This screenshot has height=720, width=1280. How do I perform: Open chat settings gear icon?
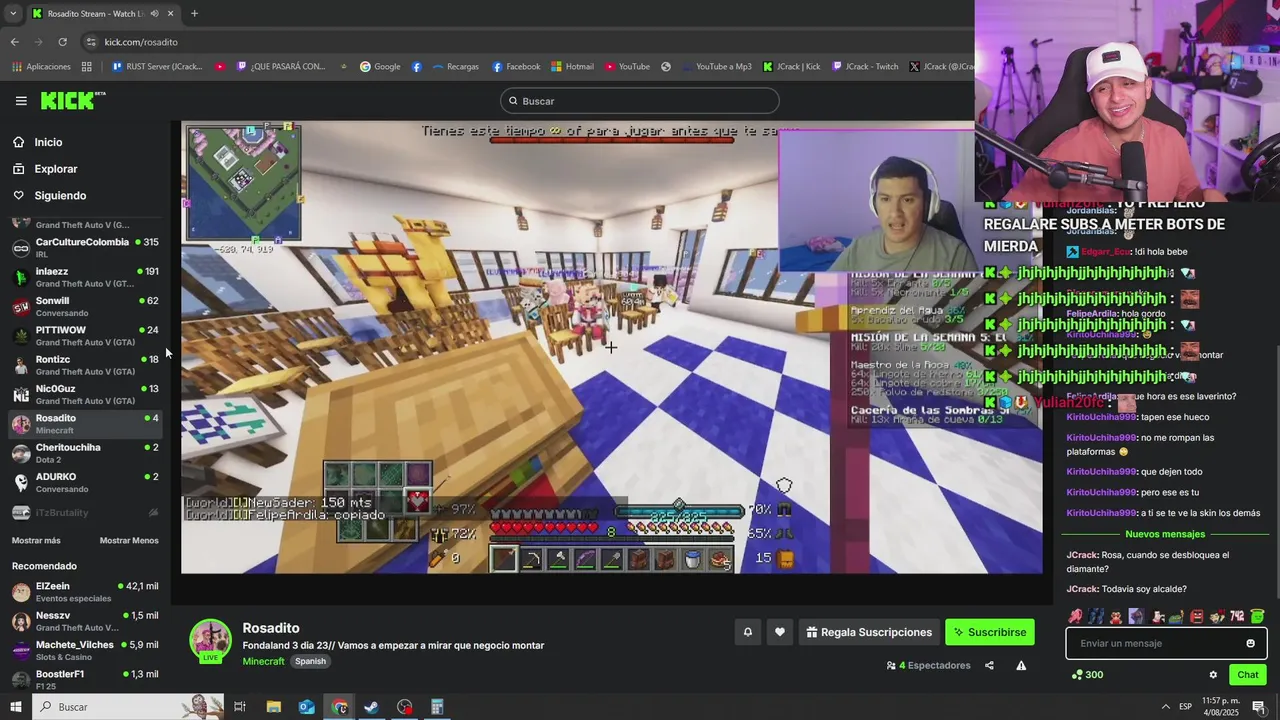pos(1213,675)
